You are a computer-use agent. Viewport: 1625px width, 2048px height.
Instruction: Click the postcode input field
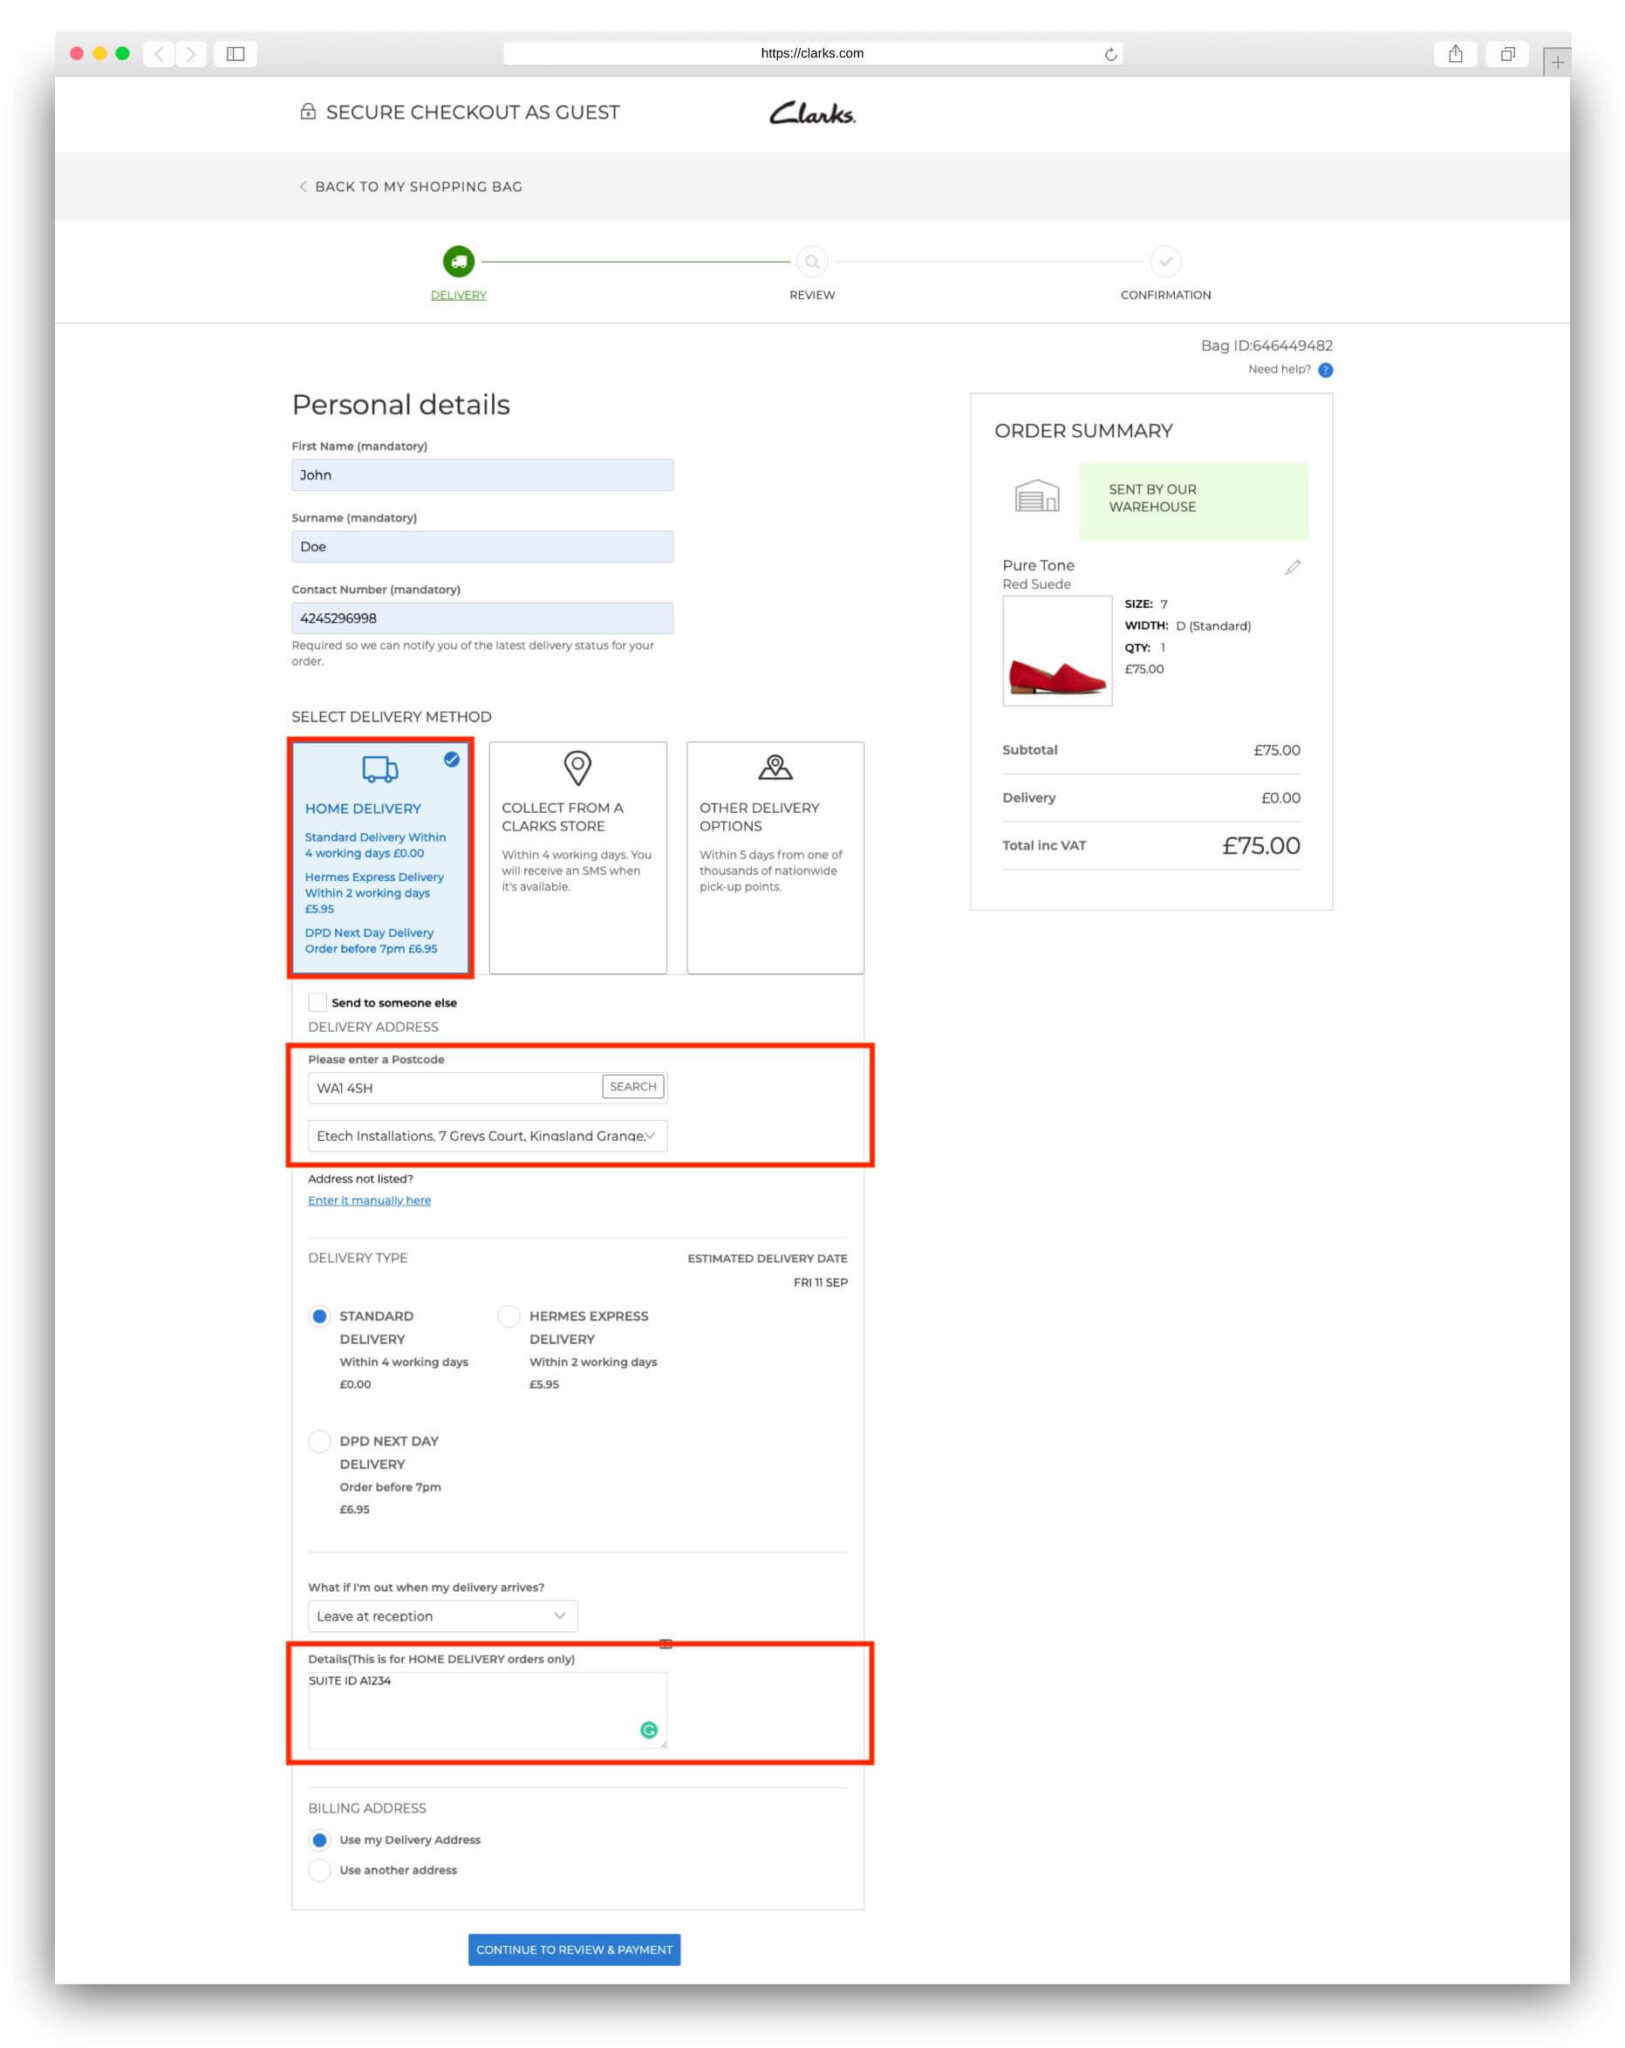click(450, 1088)
